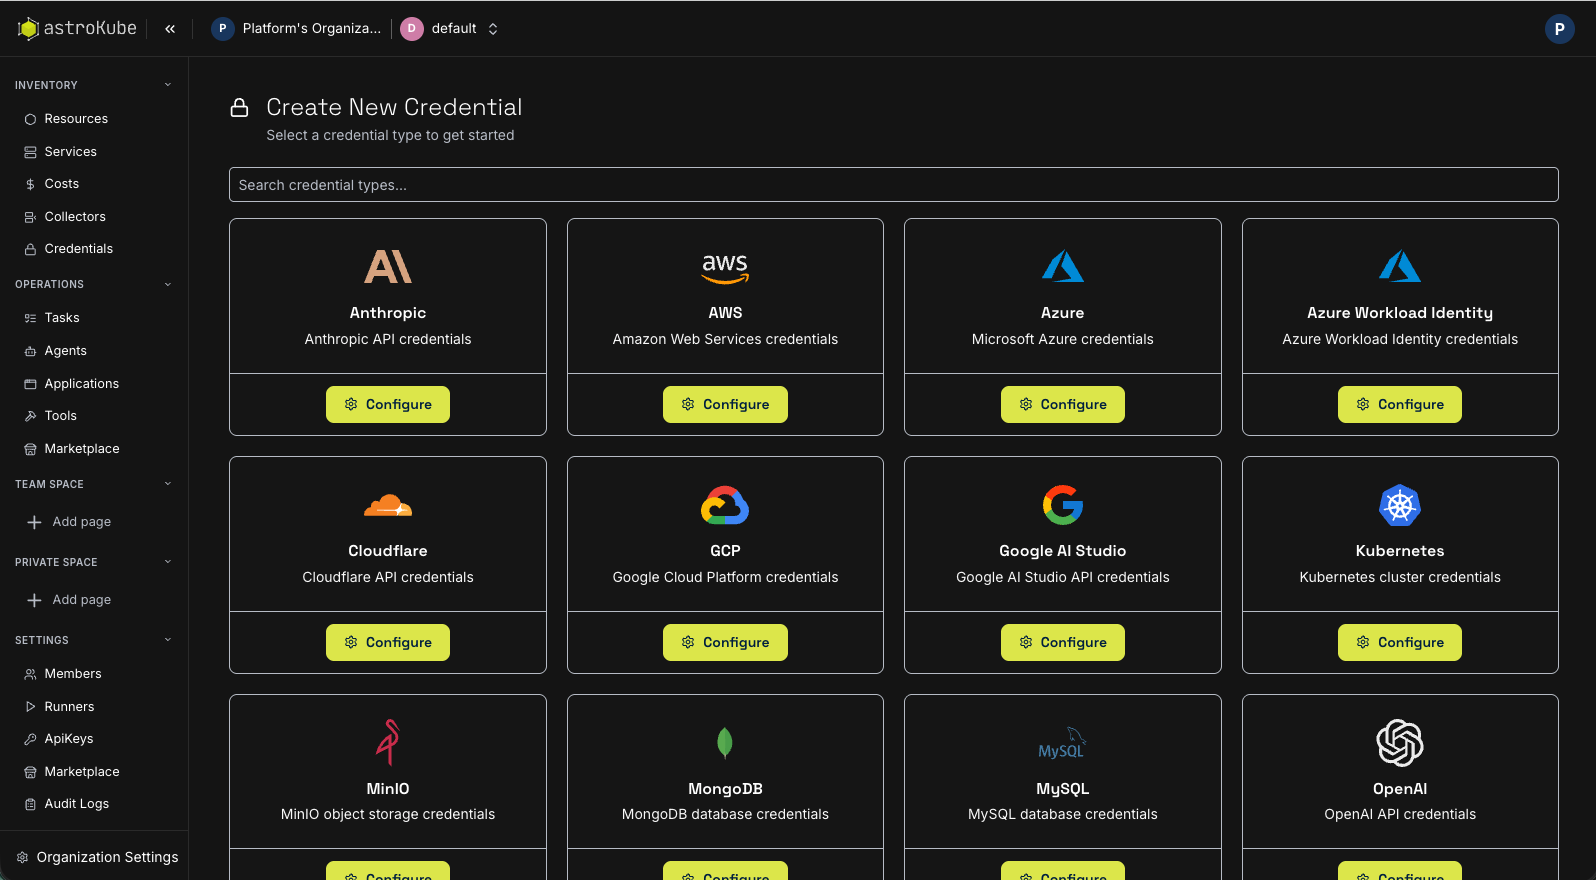Click the Members people icon
The width and height of the screenshot is (1596, 880).
pyautogui.click(x=30, y=674)
